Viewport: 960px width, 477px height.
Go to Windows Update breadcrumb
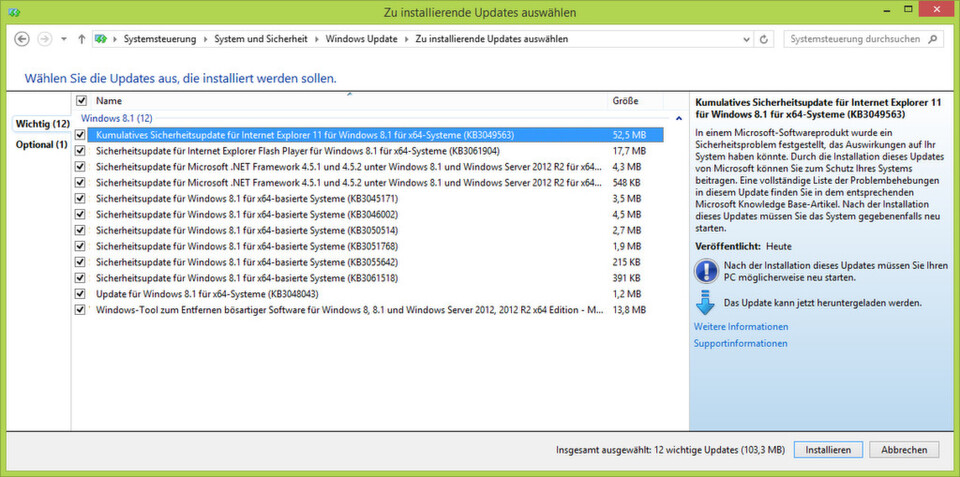point(362,39)
